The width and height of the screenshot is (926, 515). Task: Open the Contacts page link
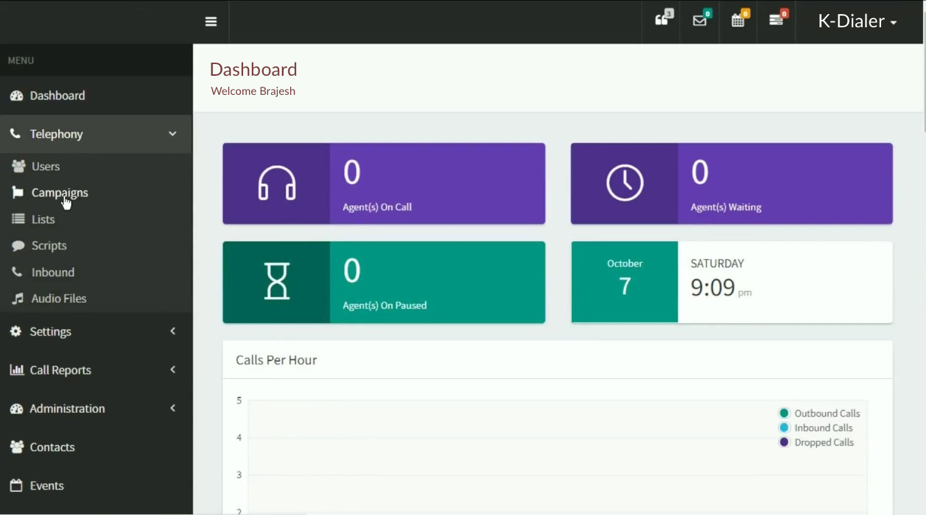click(x=52, y=447)
